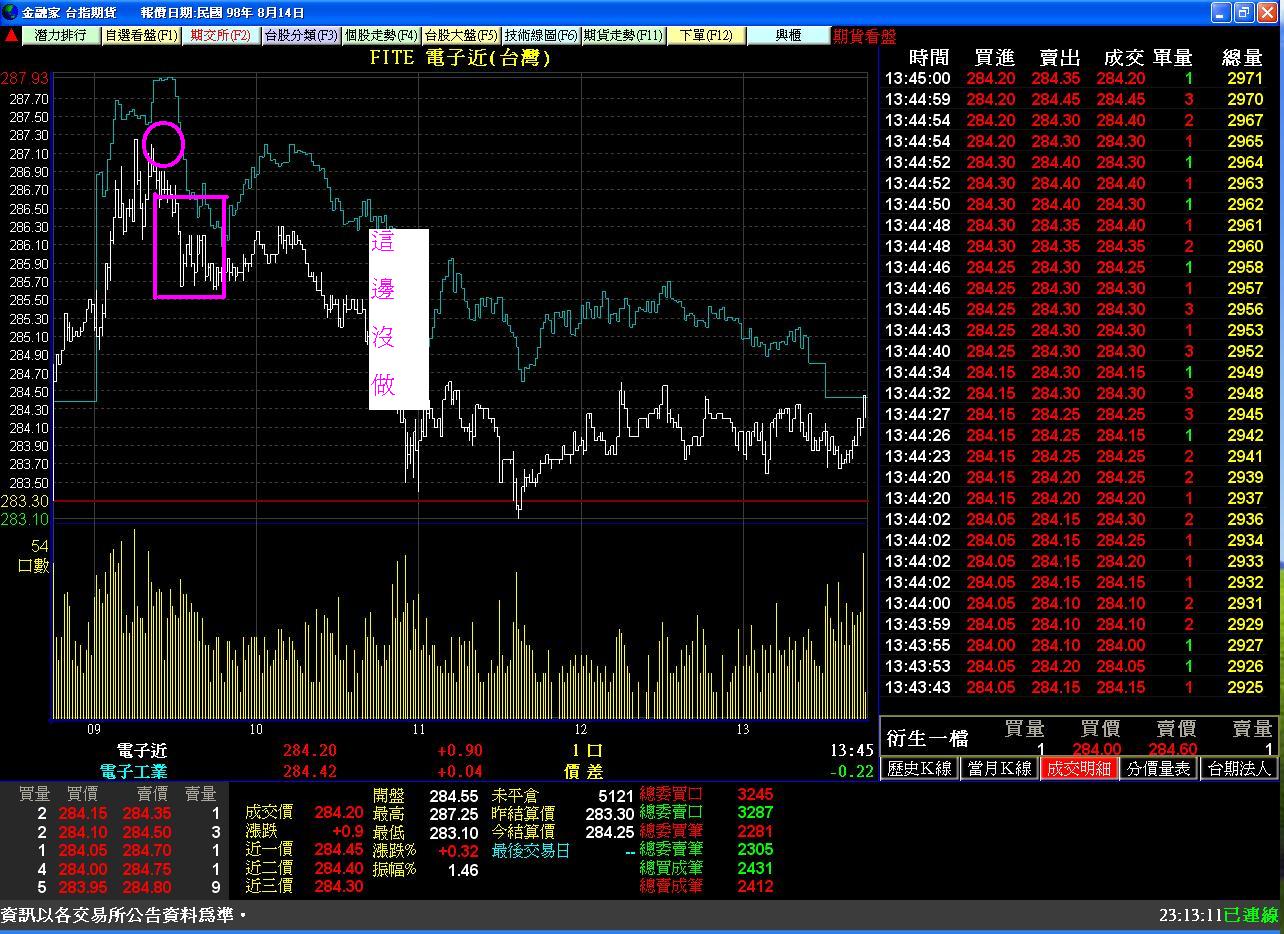Image resolution: width=1284 pixels, height=934 pixels.
Task: Click the 09 time axis label
Action: click(94, 729)
